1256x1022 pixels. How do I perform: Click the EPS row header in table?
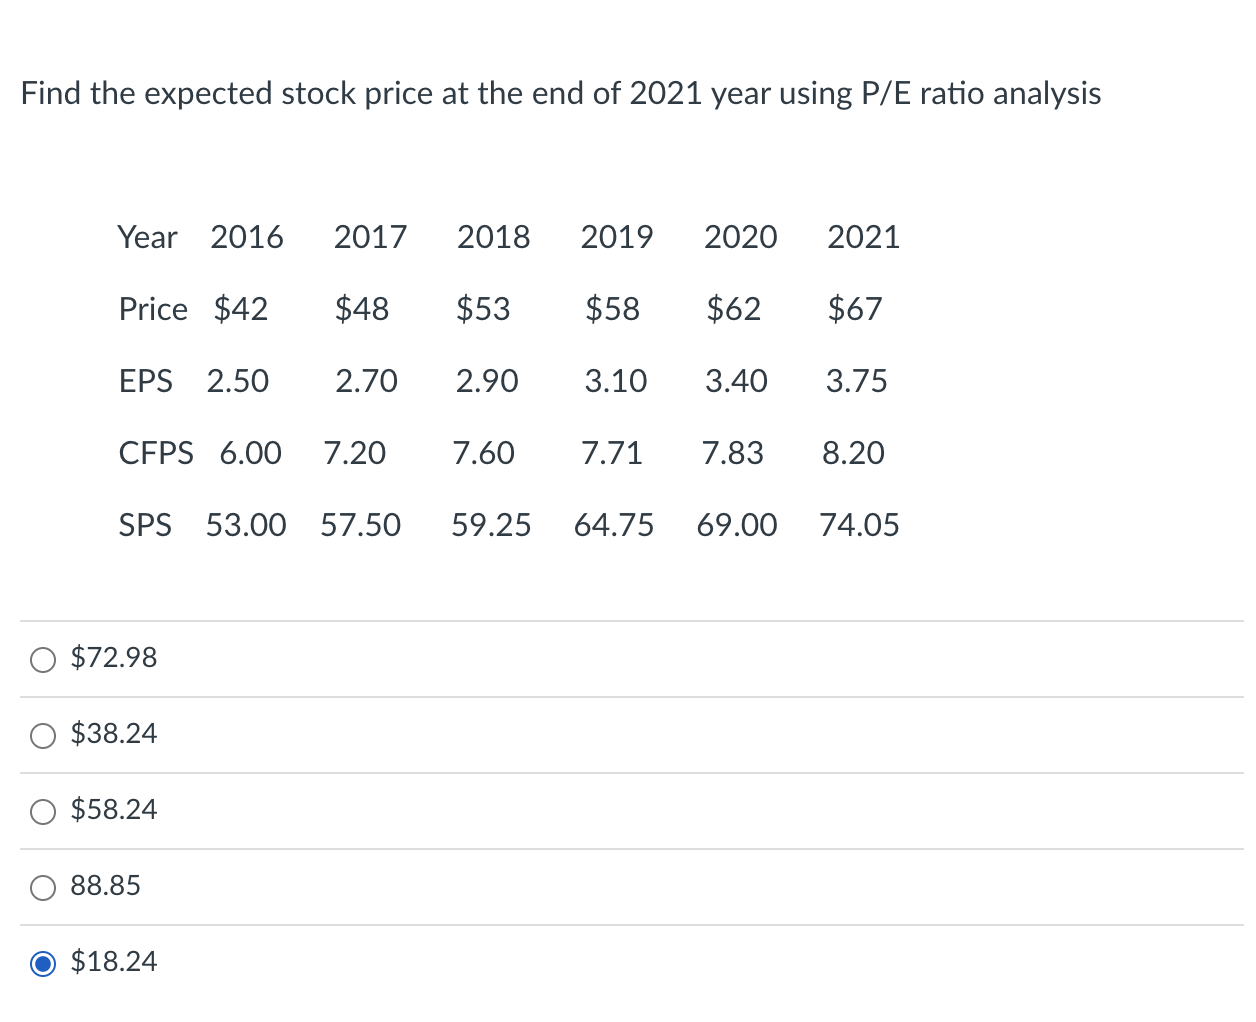tap(146, 381)
